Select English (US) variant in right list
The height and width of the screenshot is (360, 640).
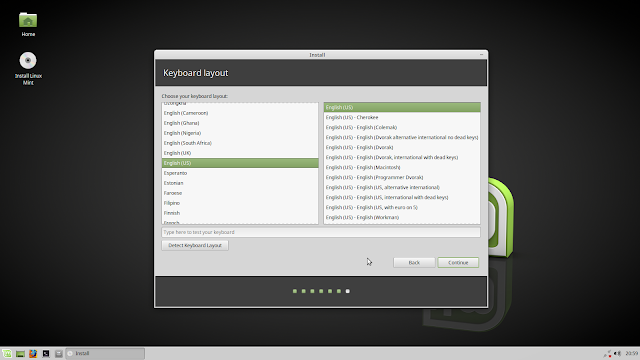tap(402, 107)
